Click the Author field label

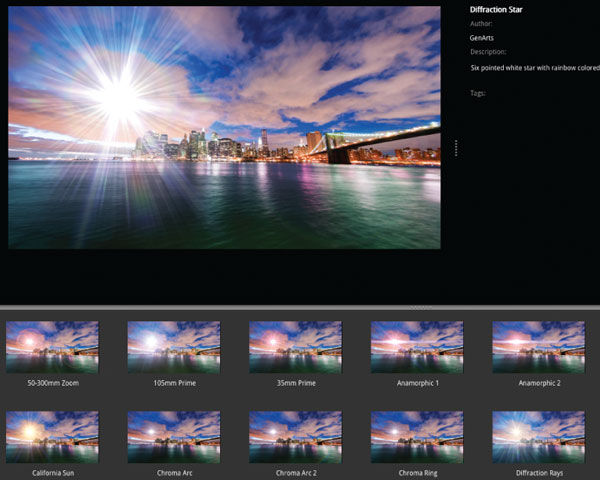483,24
